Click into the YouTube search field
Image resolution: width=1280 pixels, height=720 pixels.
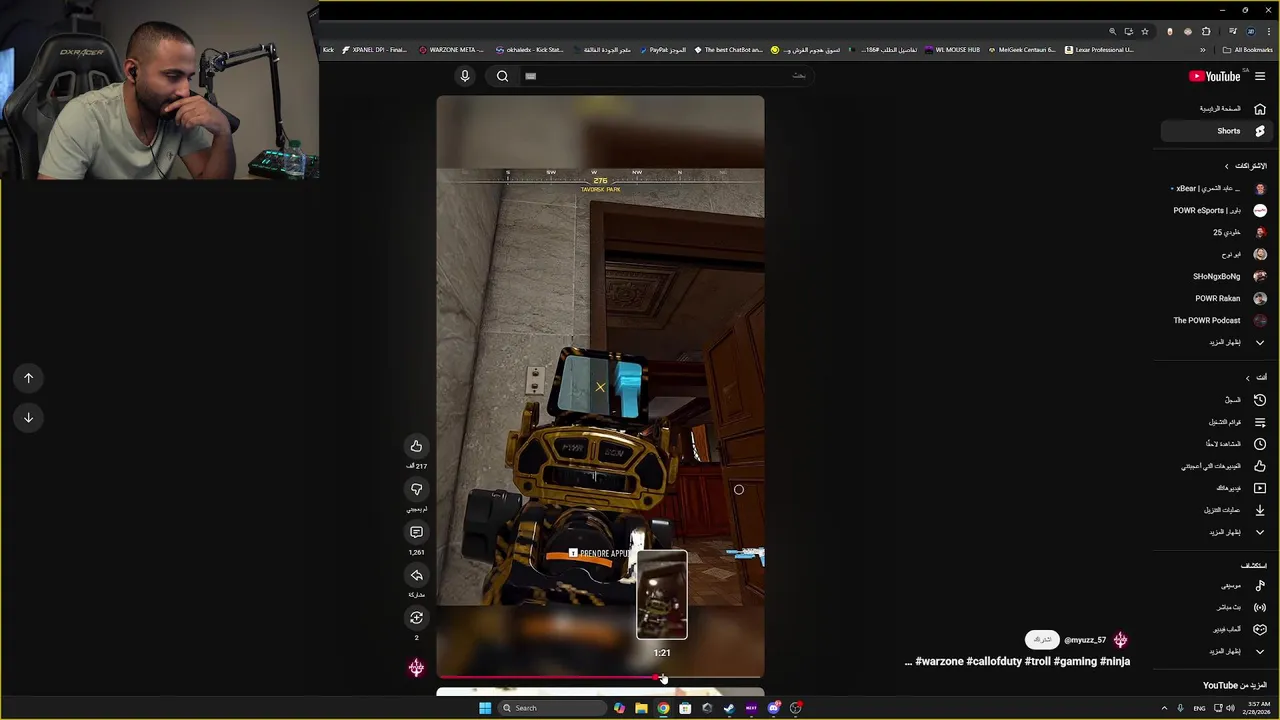(665, 76)
